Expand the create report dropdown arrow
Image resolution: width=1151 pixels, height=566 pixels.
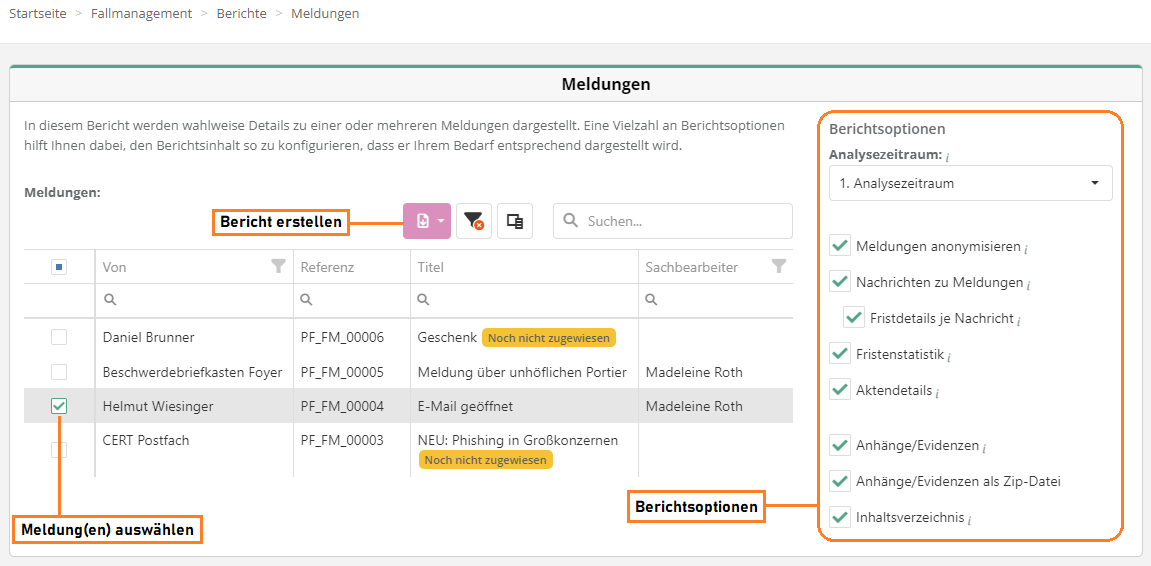pyautogui.click(x=441, y=221)
